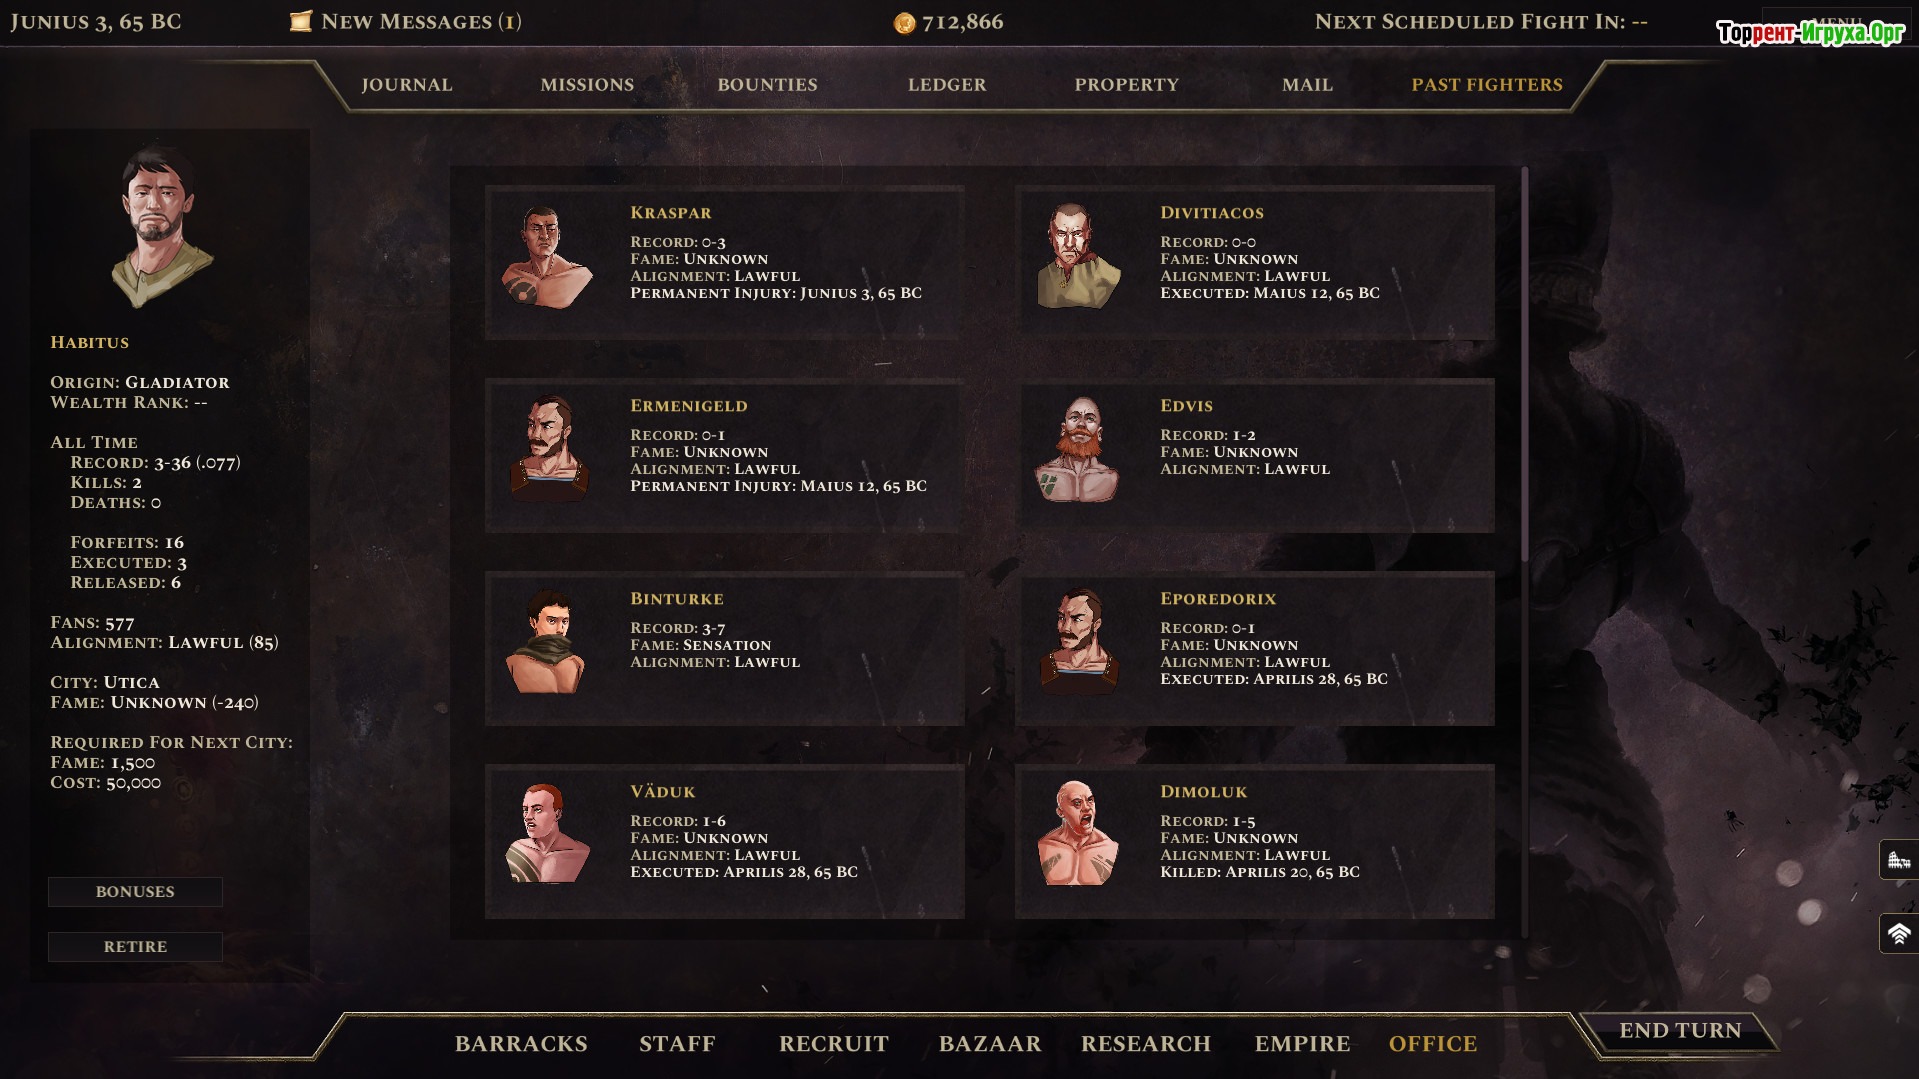Open the Bounties tab
Screen dimensions: 1919x1079
point(767,85)
